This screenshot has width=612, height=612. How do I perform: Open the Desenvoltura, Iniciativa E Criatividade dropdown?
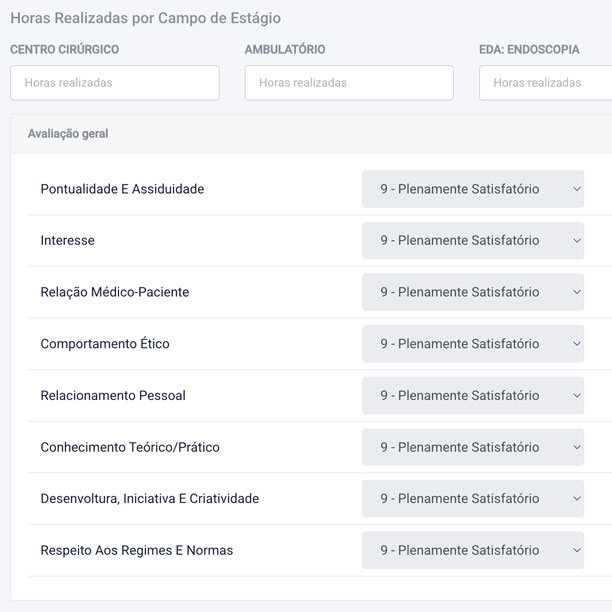(472, 498)
